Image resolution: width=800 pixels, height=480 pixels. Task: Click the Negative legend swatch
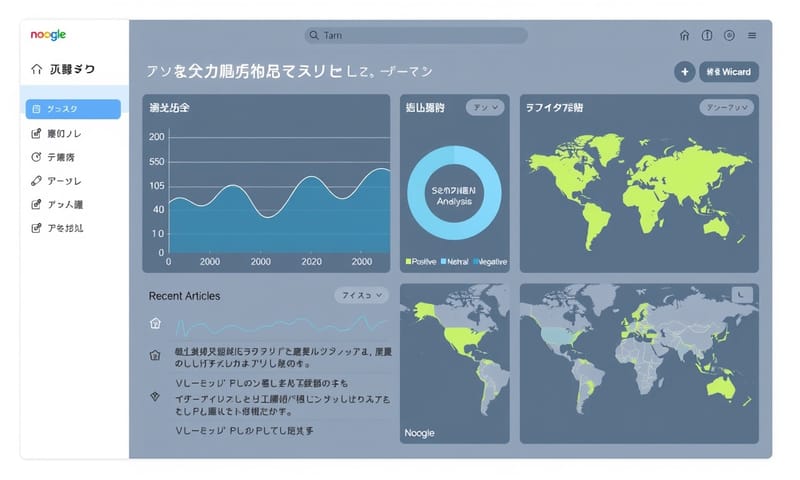476,262
